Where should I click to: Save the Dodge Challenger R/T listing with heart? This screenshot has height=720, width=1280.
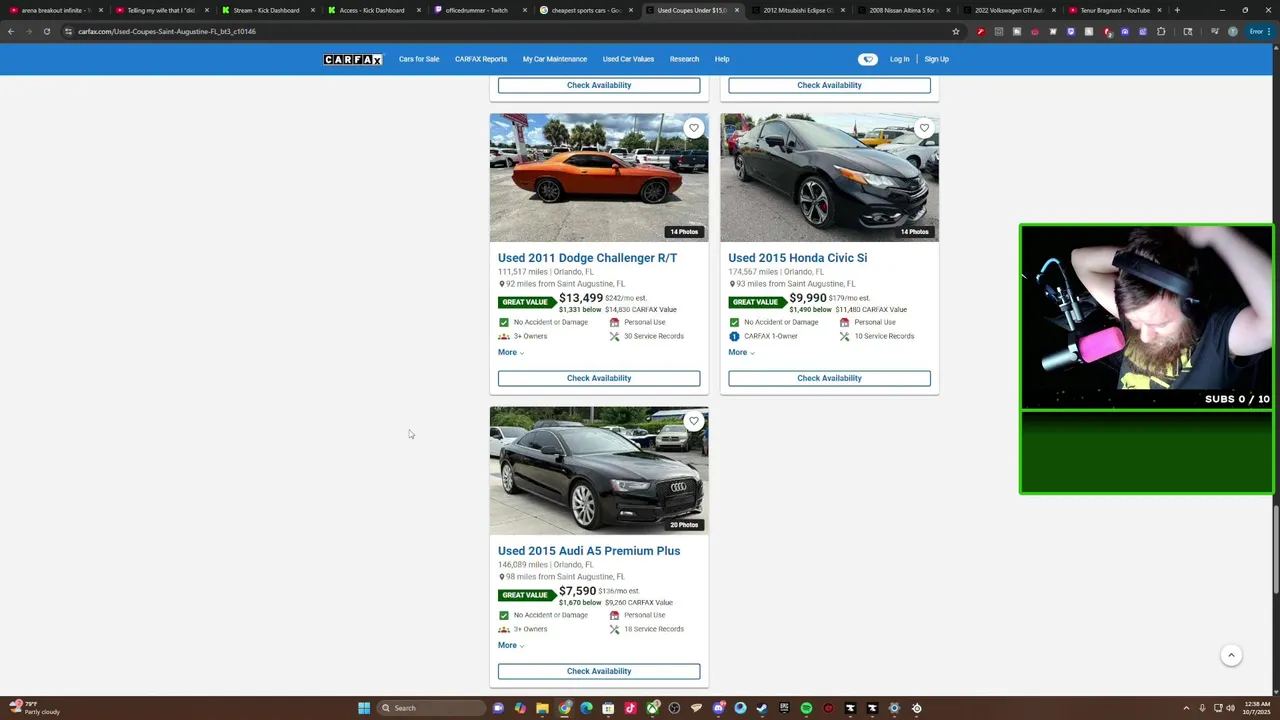tap(694, 128)
